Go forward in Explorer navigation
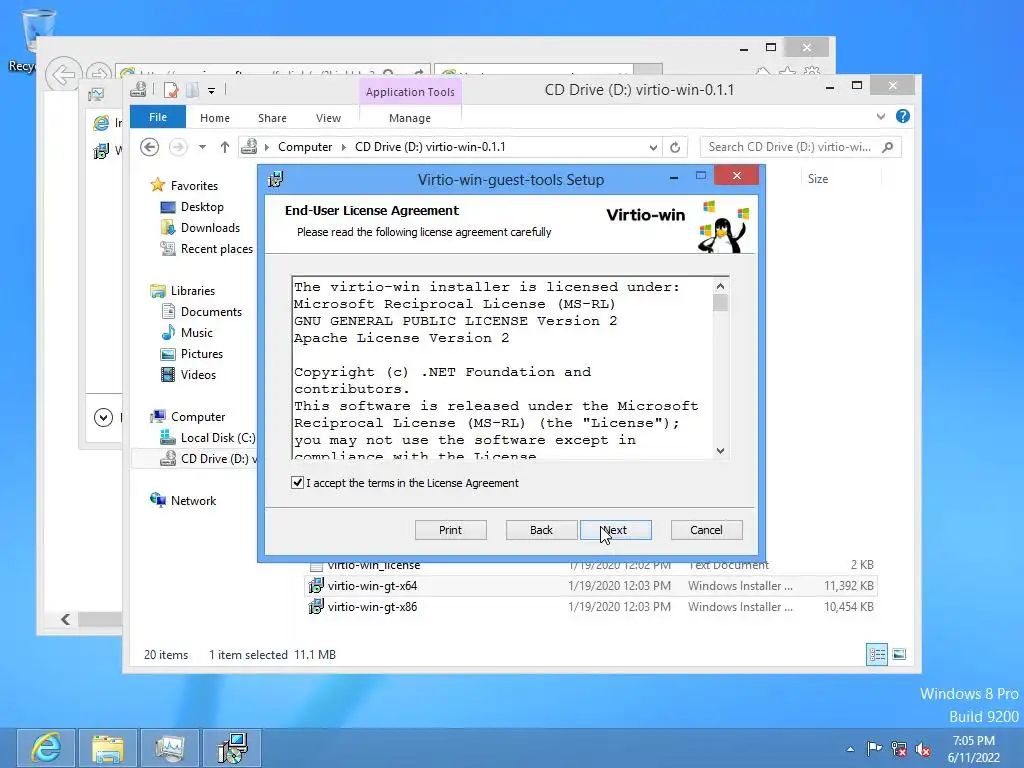This screenshot has width=1024, height=768. pyautogui.click(x=178, y=147)
